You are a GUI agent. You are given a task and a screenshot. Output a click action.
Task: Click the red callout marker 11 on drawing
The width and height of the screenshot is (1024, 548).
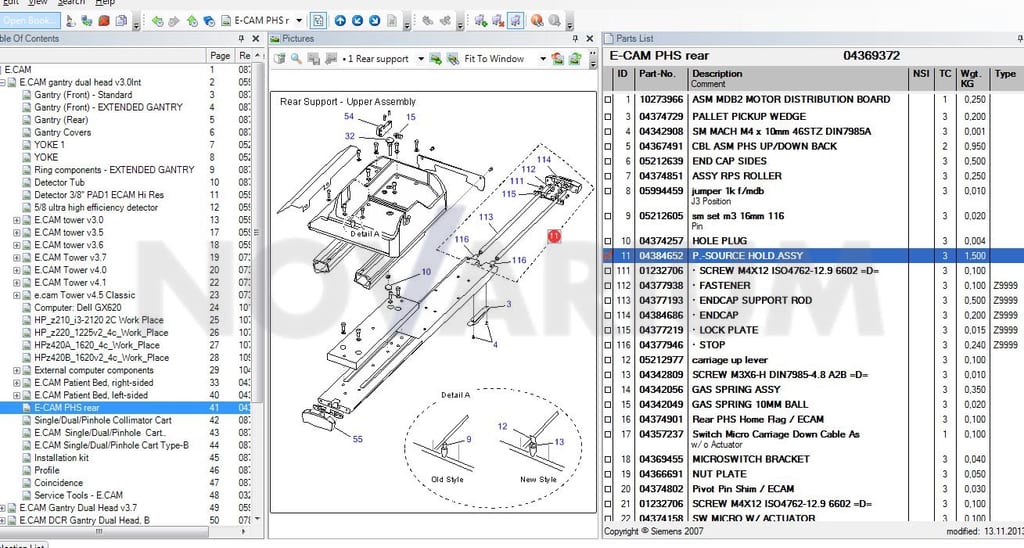[554, 236]
